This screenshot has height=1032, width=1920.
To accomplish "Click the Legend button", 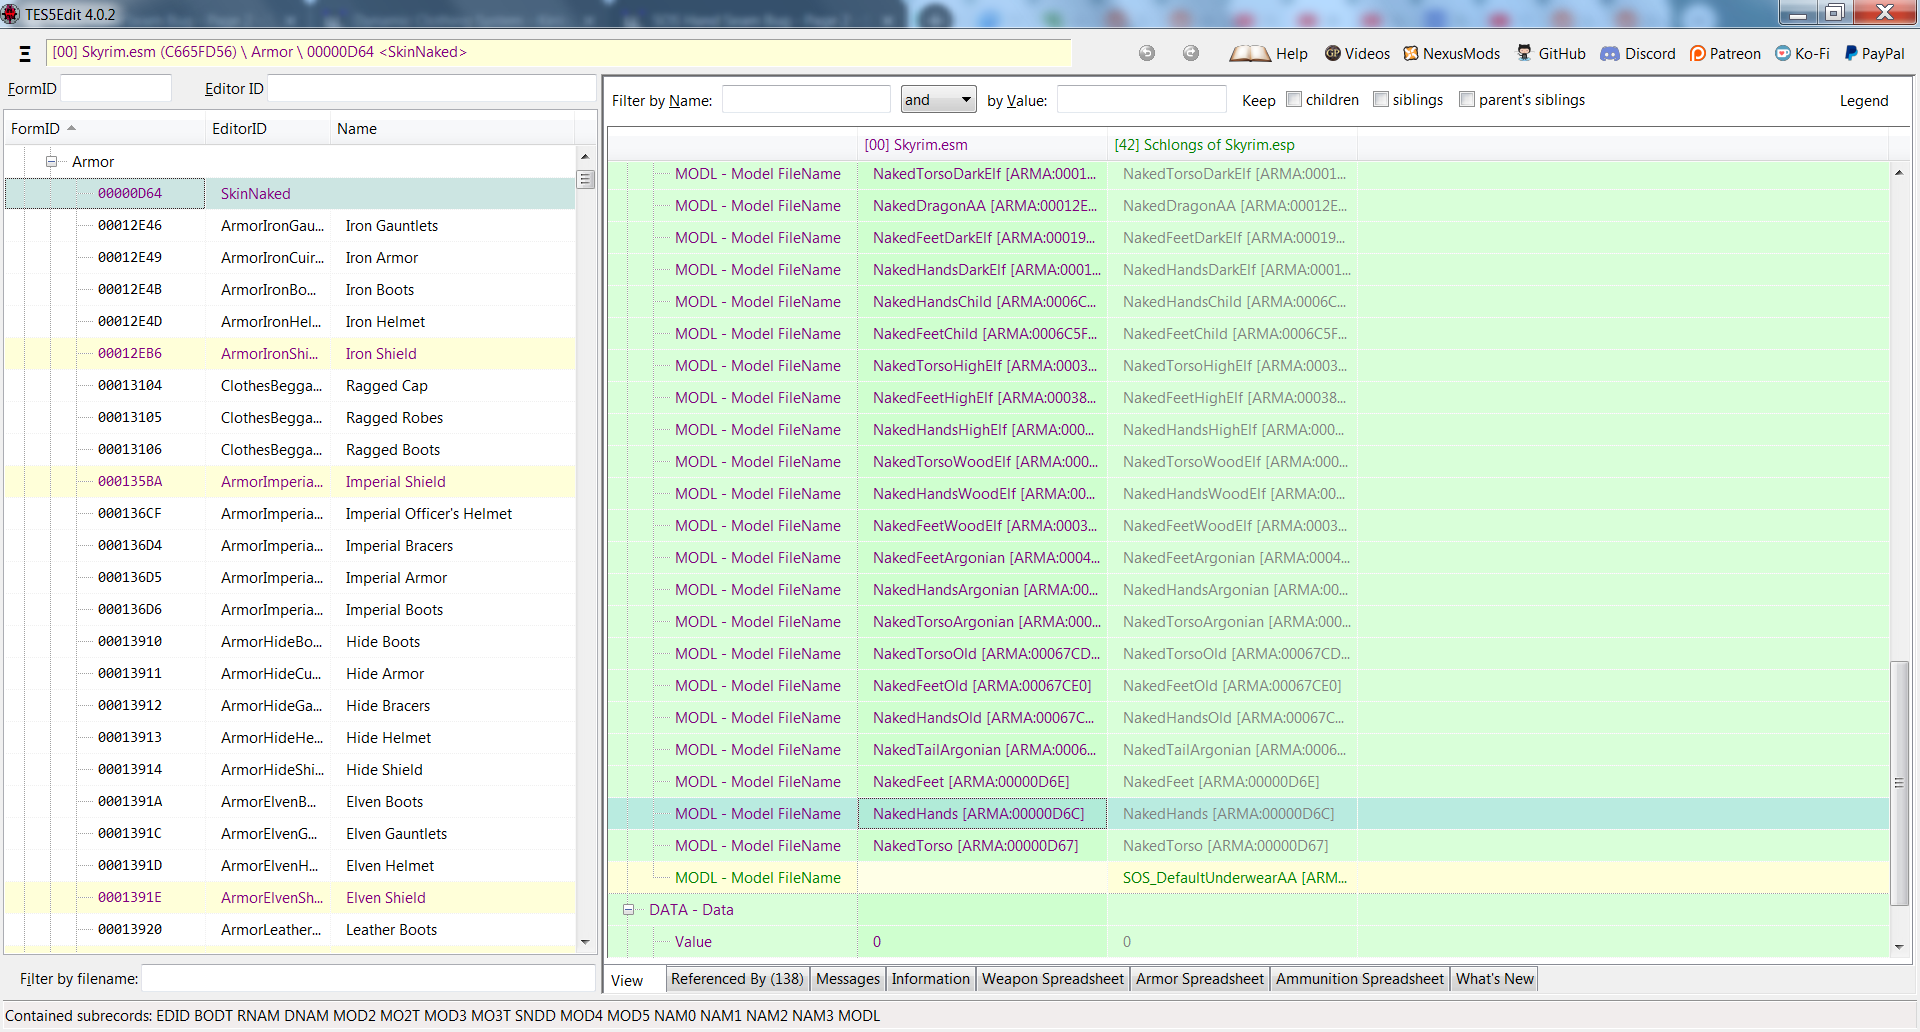I will [x=1864, y=100].
